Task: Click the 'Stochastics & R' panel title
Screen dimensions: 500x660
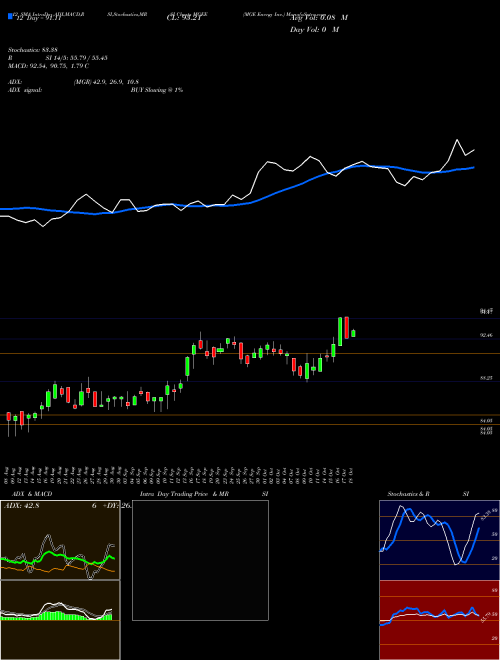Action: [409, 494]
